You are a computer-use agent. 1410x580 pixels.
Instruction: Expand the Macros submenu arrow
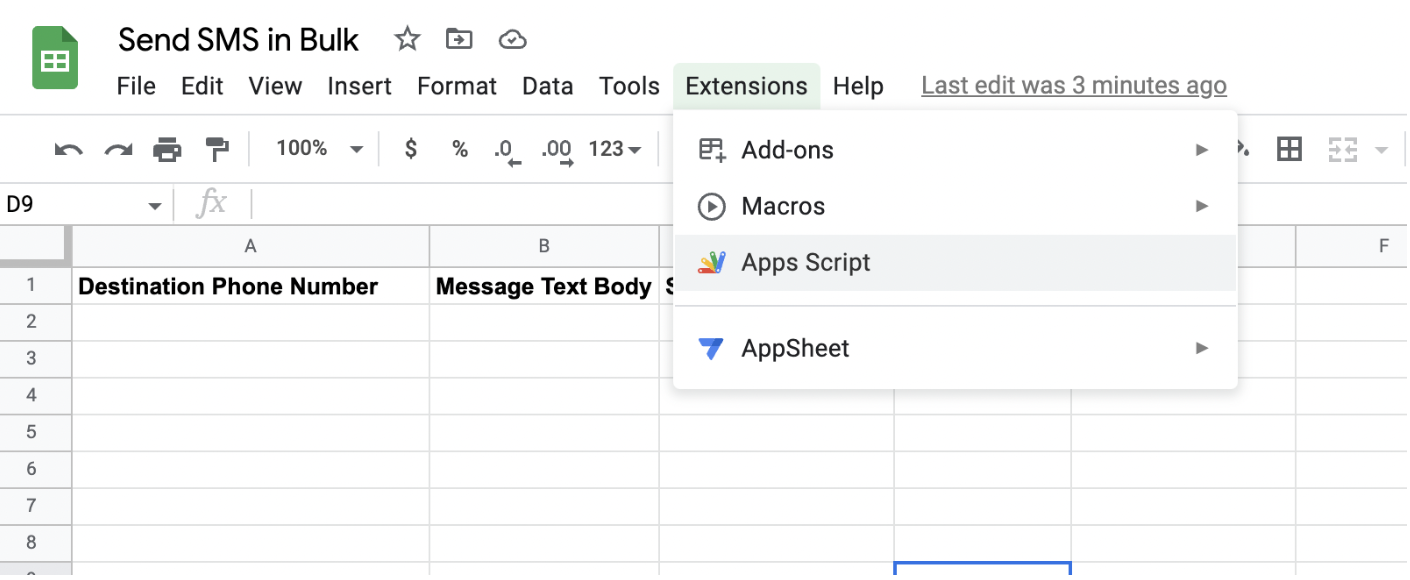point(1202,206)
